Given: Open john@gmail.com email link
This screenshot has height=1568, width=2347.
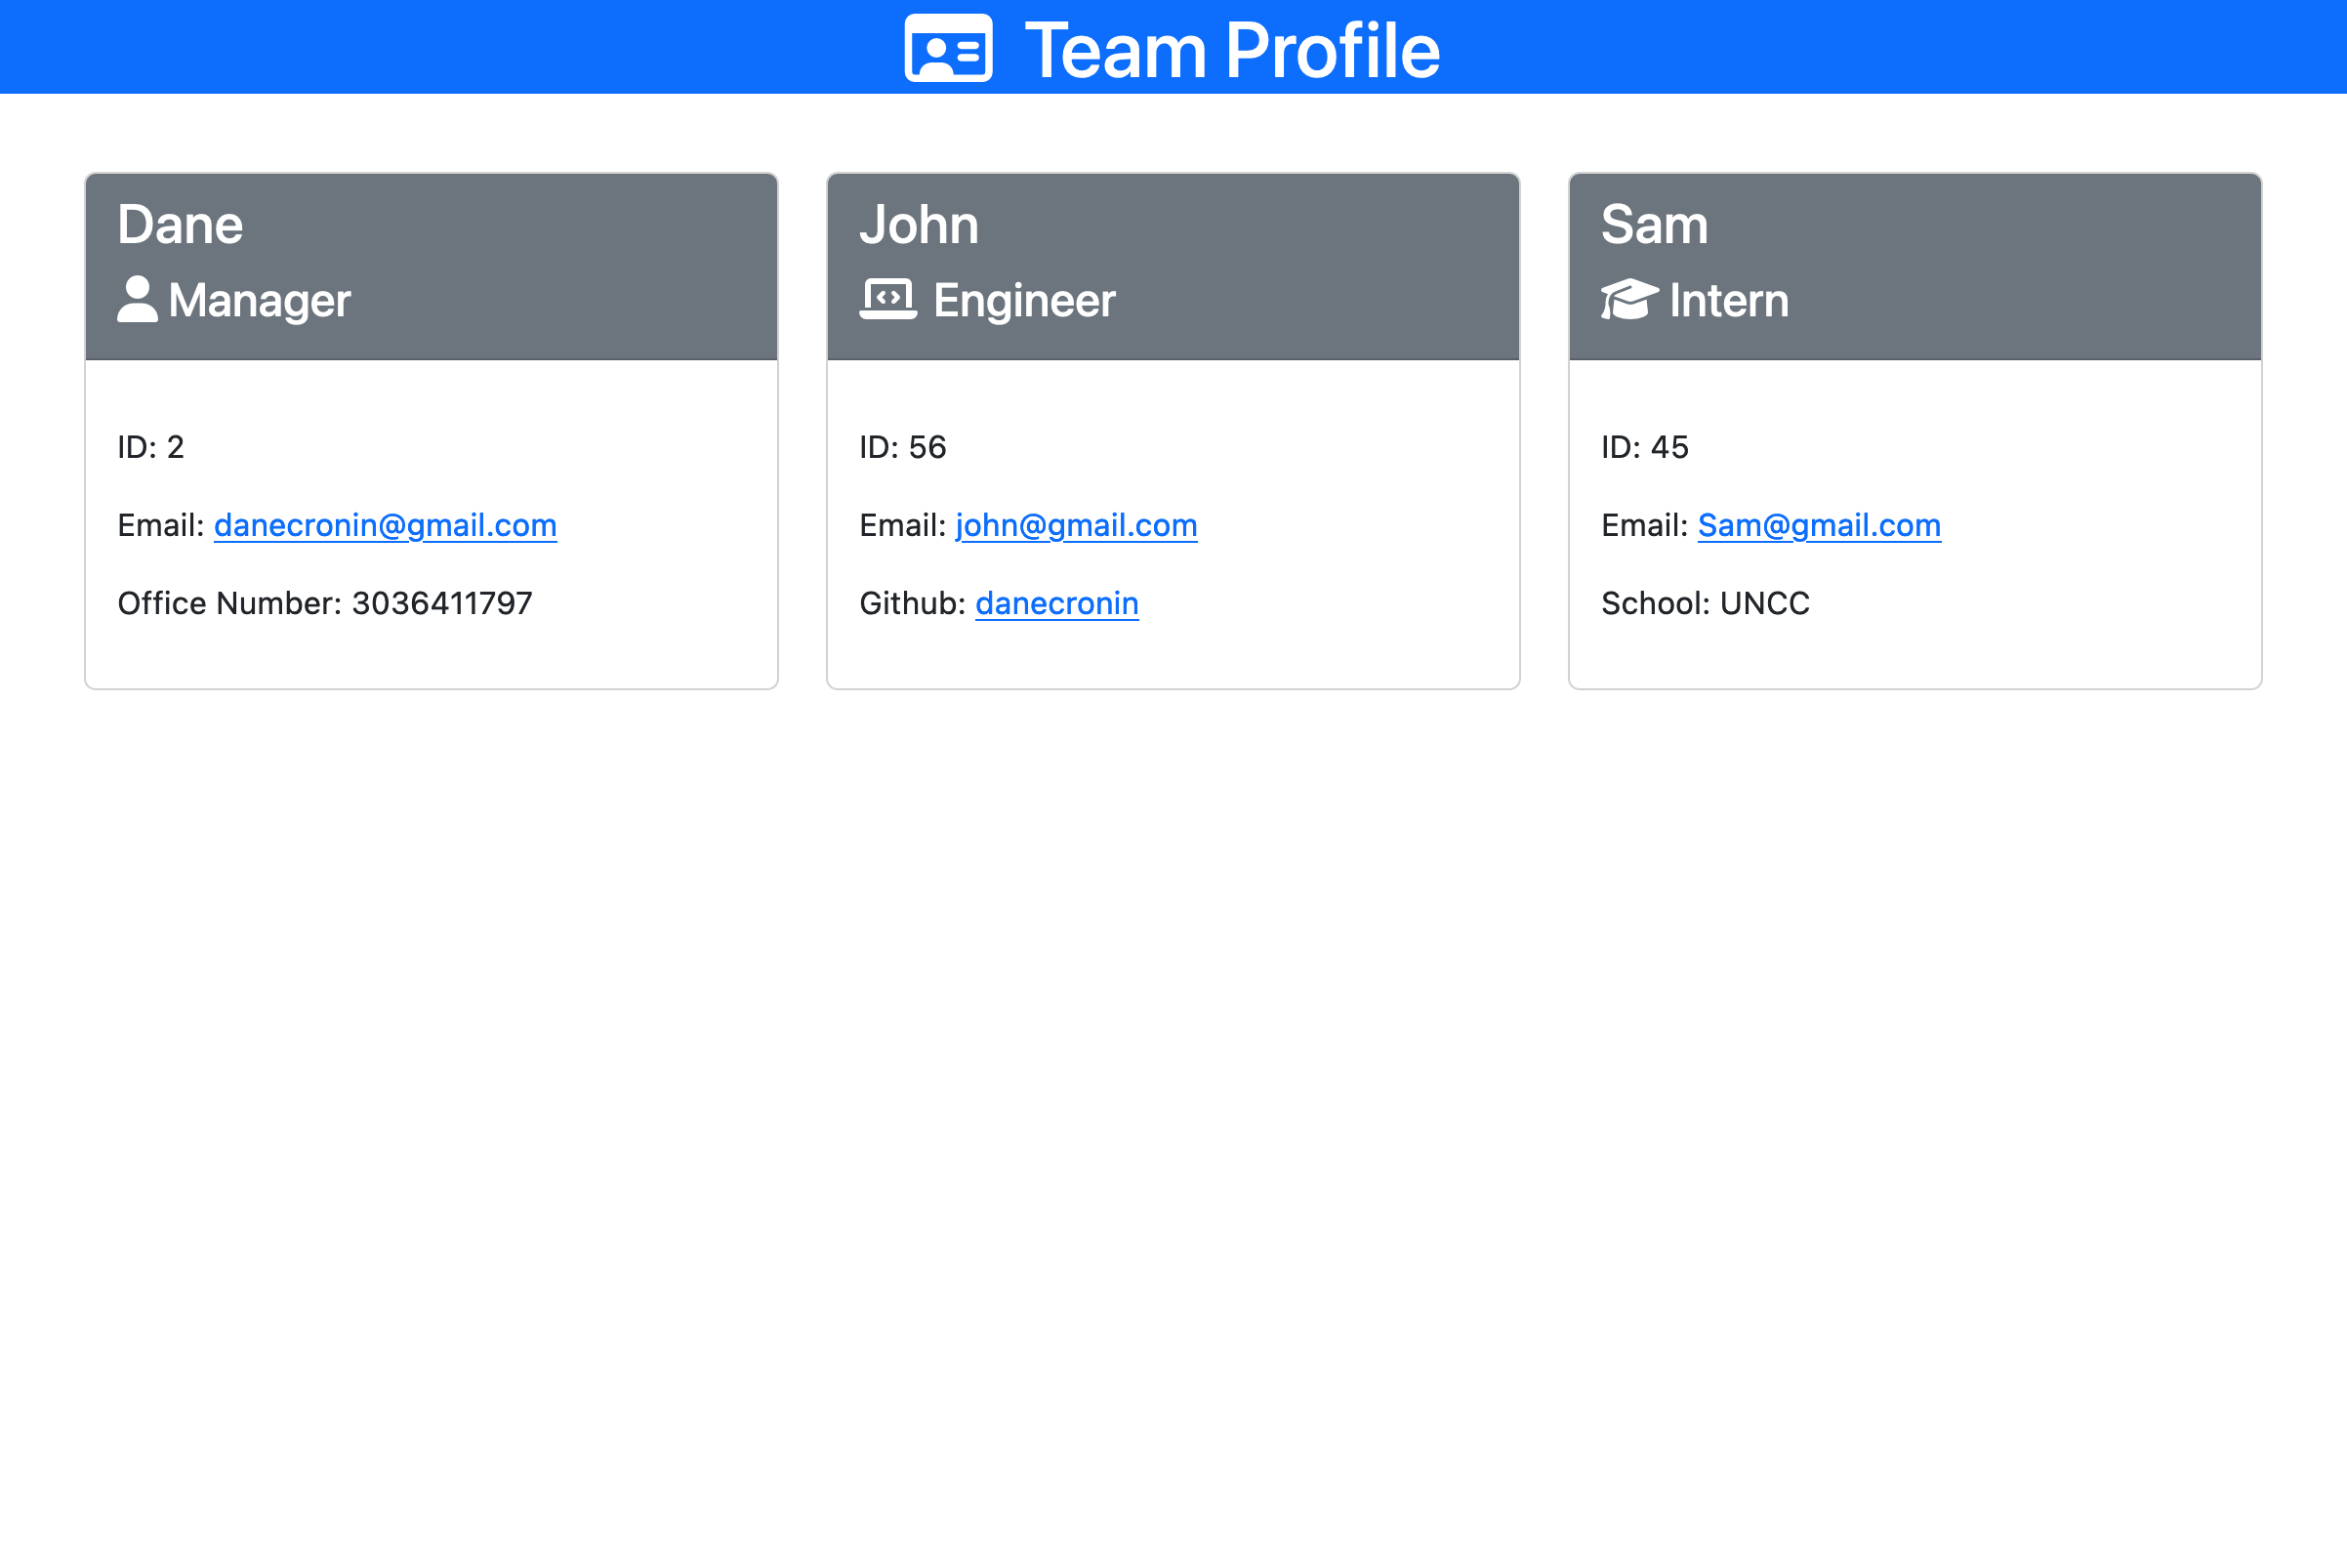Looking at the screenshot, I should 1075,524.
